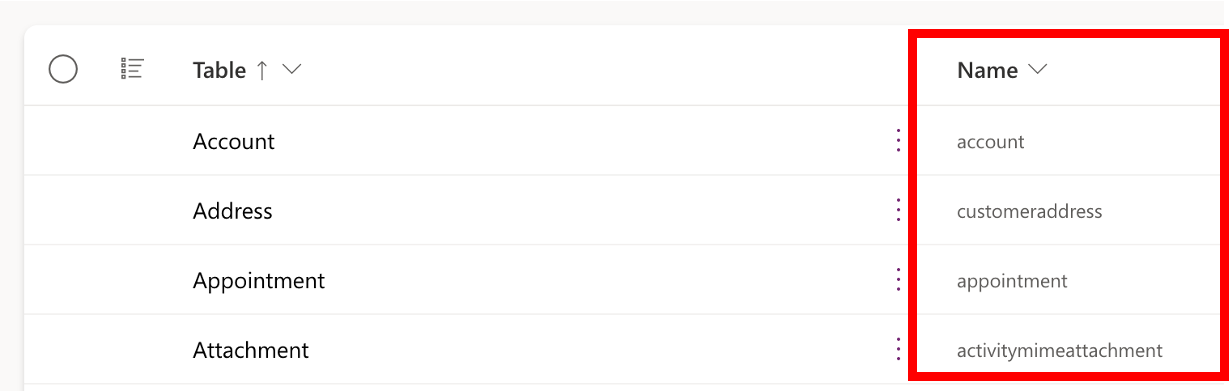The image size is (1230, 392).
Task: Select the Account row via its left selection area
Action: coord(63,141)
